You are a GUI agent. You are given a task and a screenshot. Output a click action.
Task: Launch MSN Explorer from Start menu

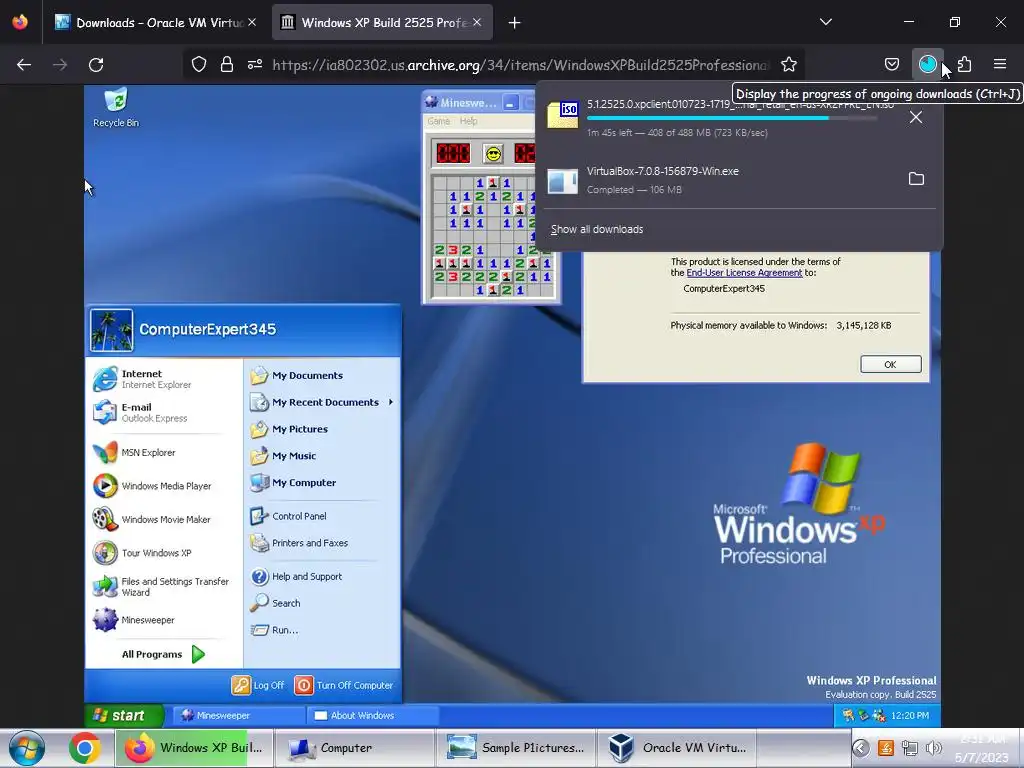tap(134, 453)
